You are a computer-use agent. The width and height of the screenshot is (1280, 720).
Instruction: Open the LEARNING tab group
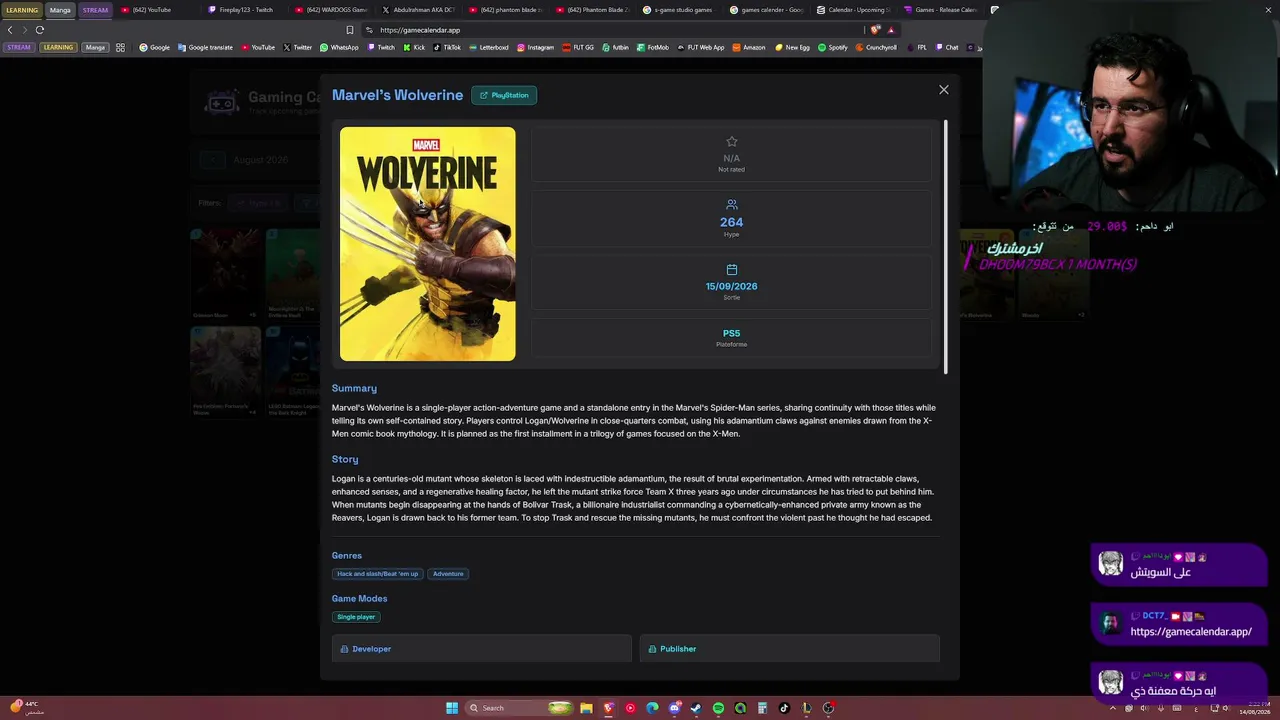pyautogui.click(x=22, y=10)
